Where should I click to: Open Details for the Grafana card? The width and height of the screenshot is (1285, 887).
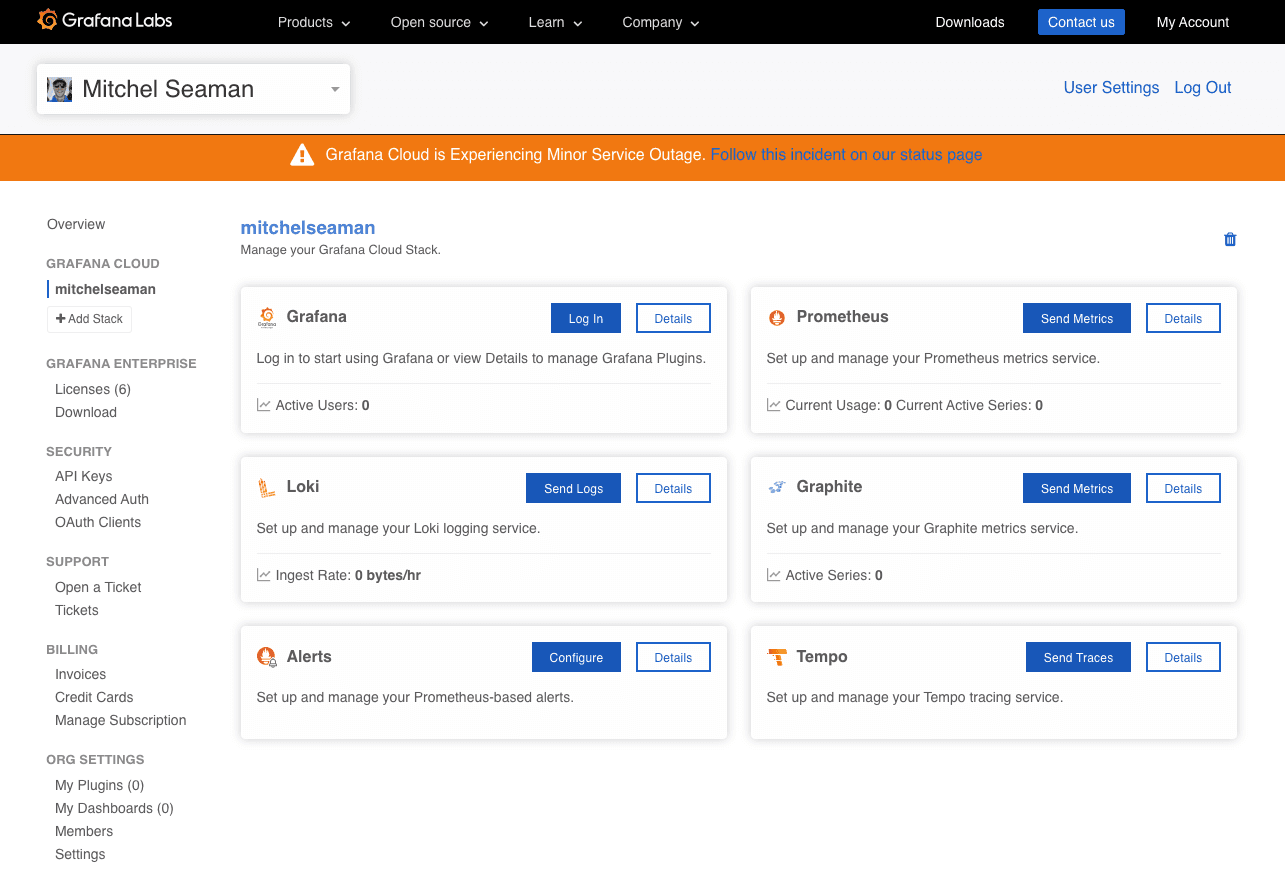[x=673, y=318]
